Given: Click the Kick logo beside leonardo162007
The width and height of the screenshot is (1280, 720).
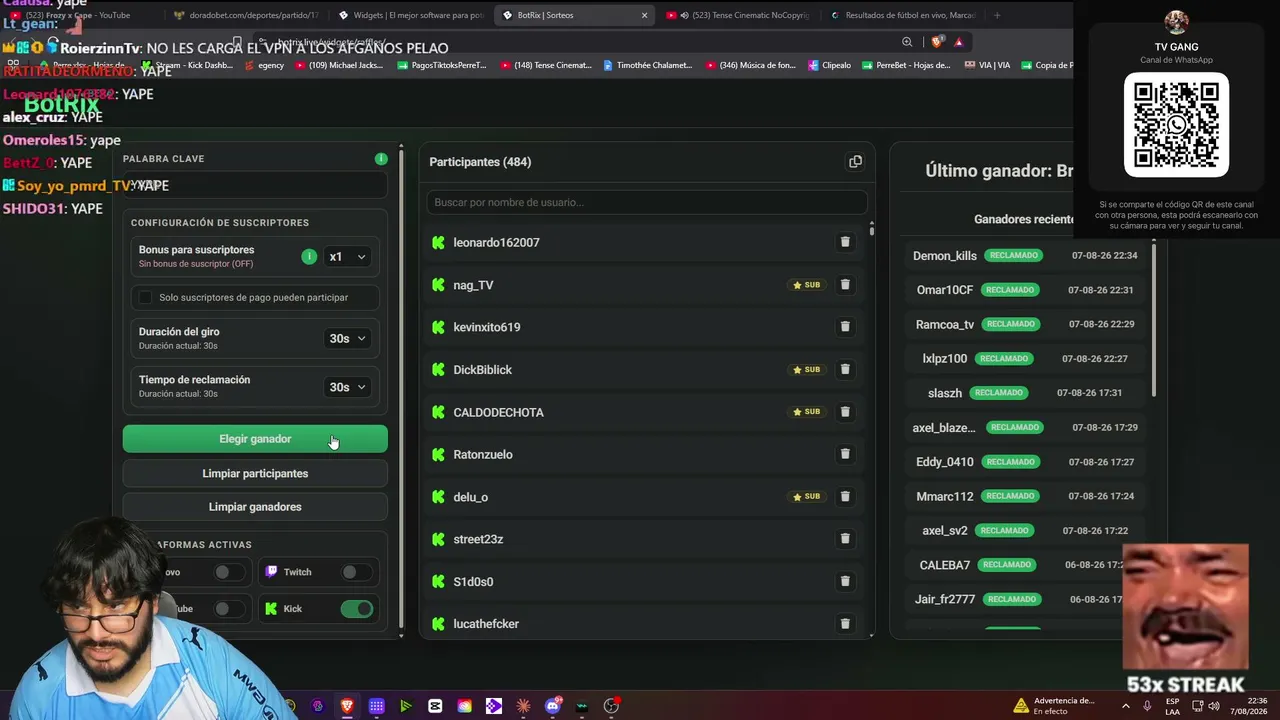Looking at the screenshot, I should point(438,243).
